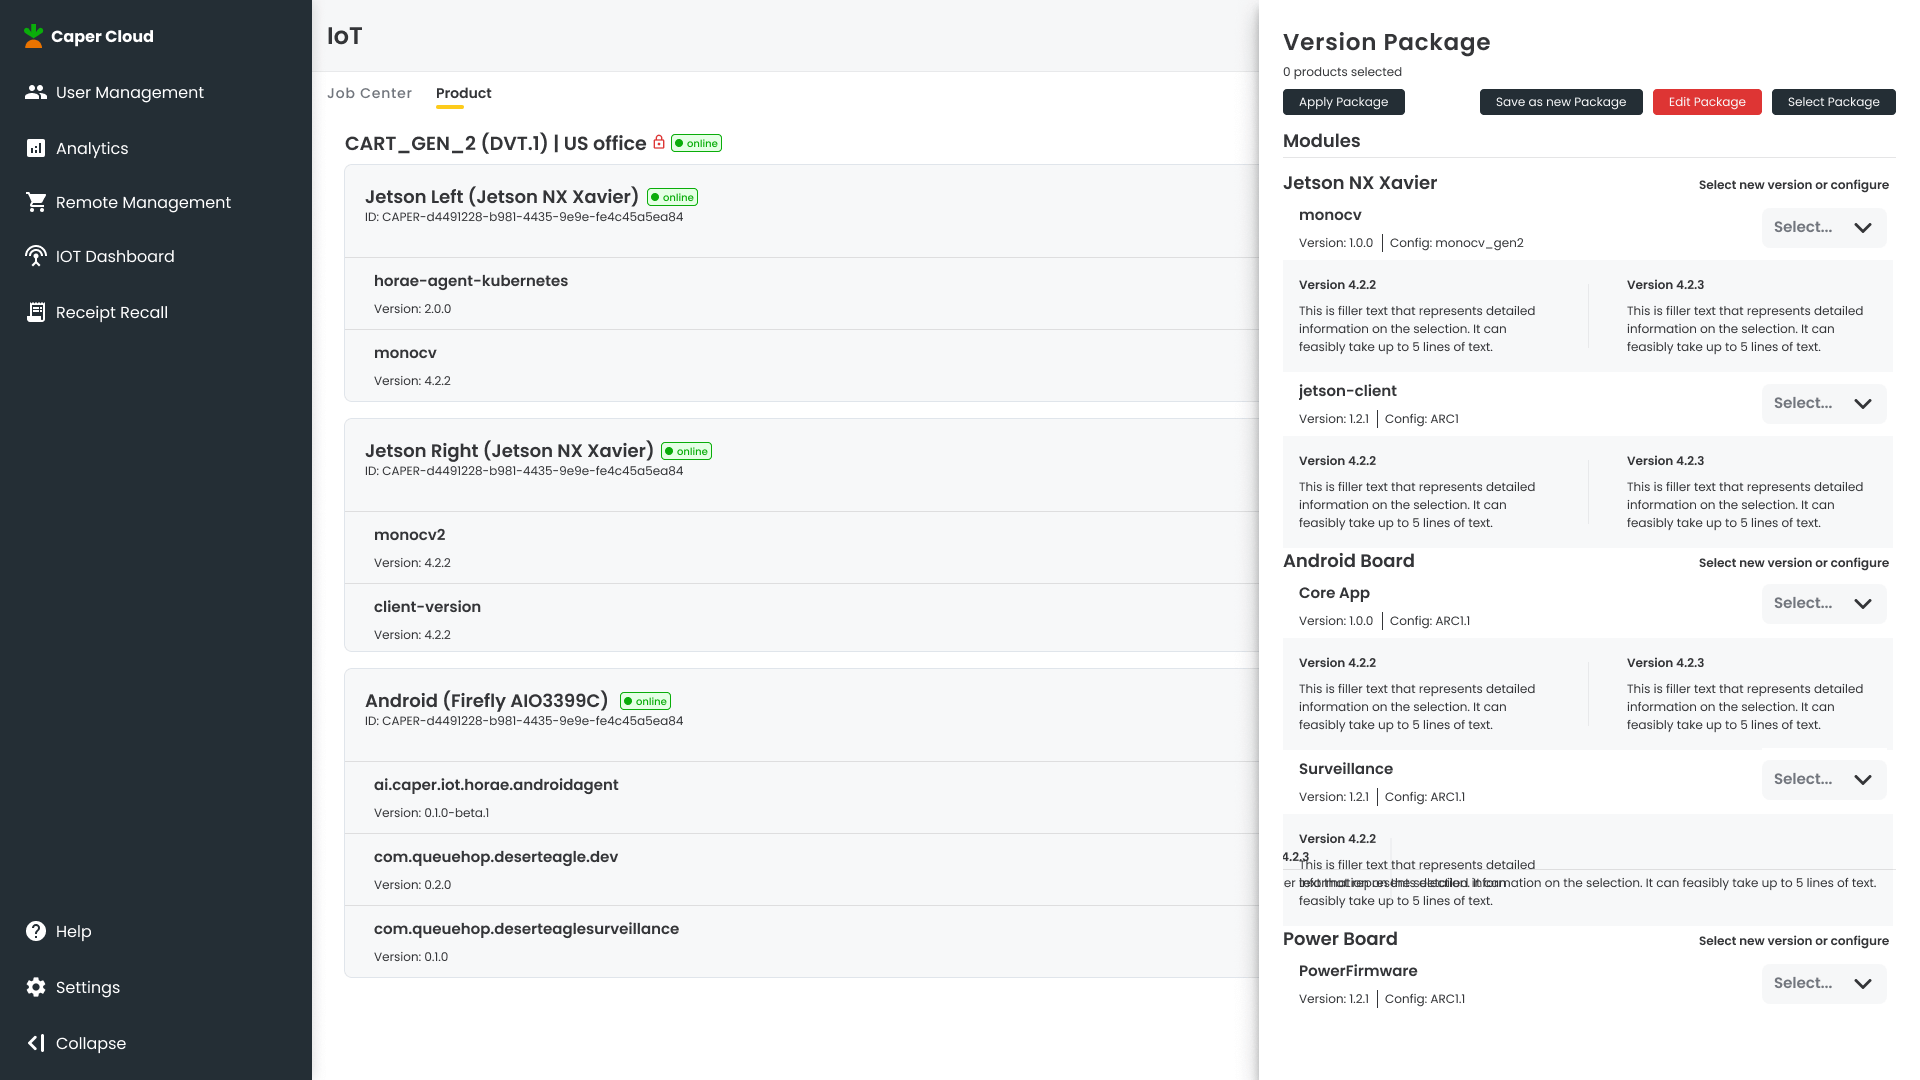Click the Caper Cloud carrot logo
The height and width of the screenshot is (1080, 1920).
[x=34, y=36]
